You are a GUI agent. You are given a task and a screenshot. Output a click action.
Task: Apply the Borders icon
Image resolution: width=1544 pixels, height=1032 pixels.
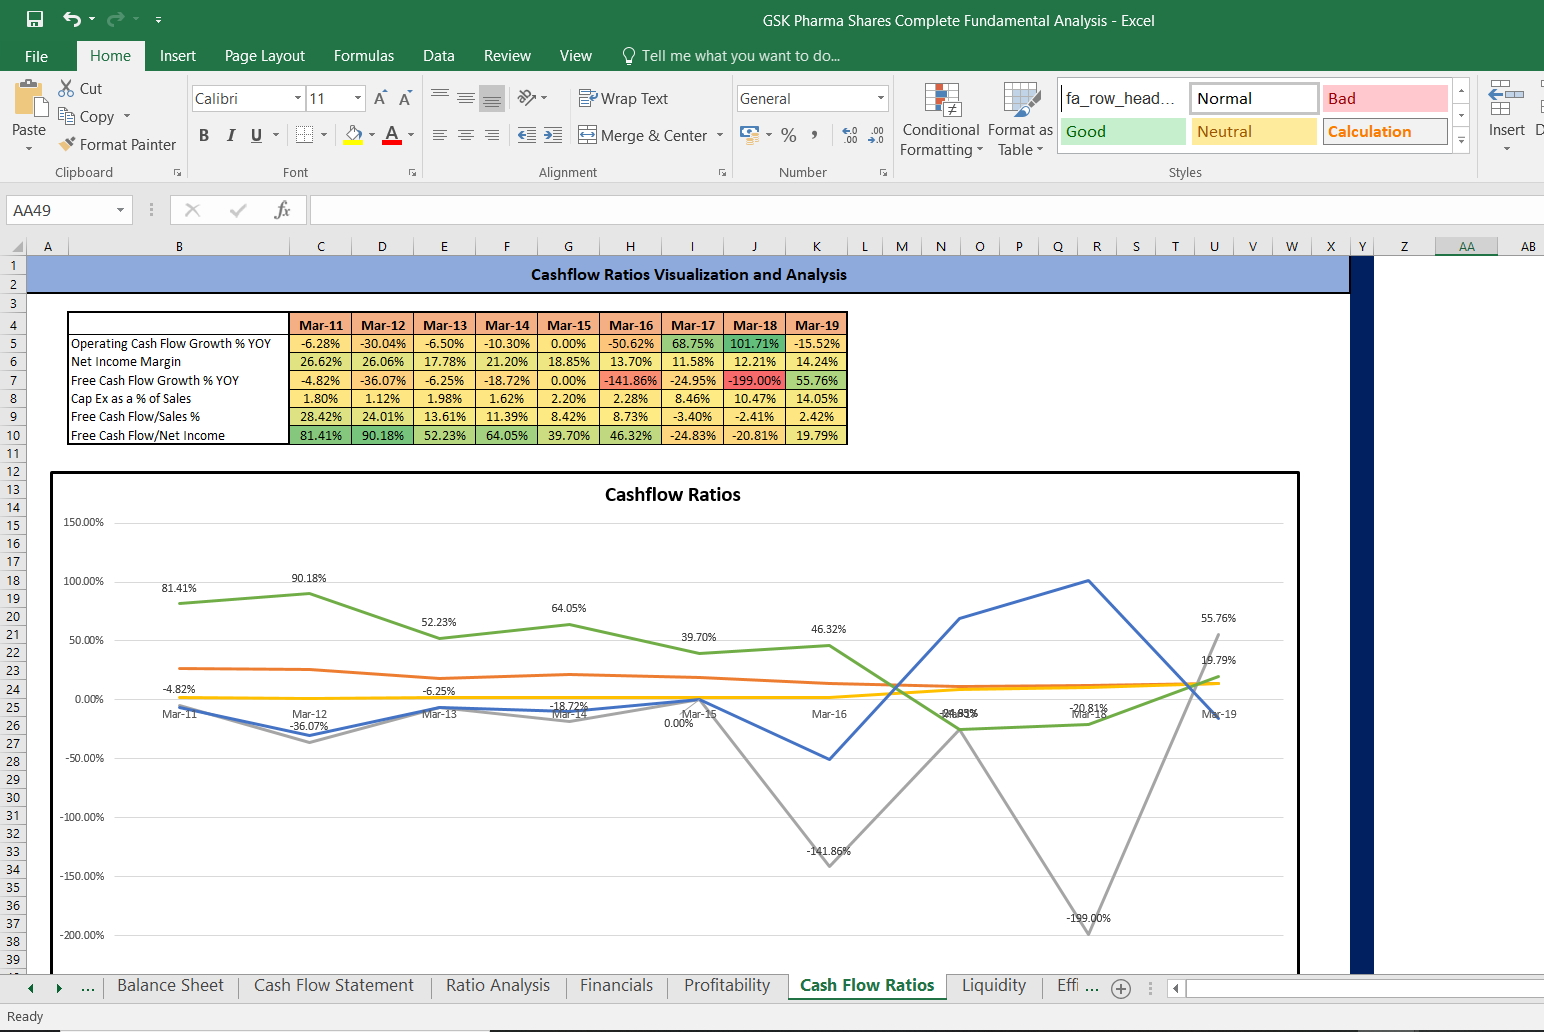coord(305,134)
